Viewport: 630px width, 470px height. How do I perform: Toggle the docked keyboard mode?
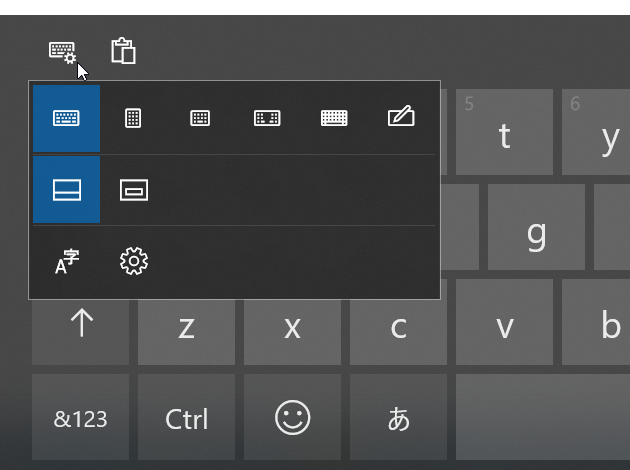(x=66, y=190)
